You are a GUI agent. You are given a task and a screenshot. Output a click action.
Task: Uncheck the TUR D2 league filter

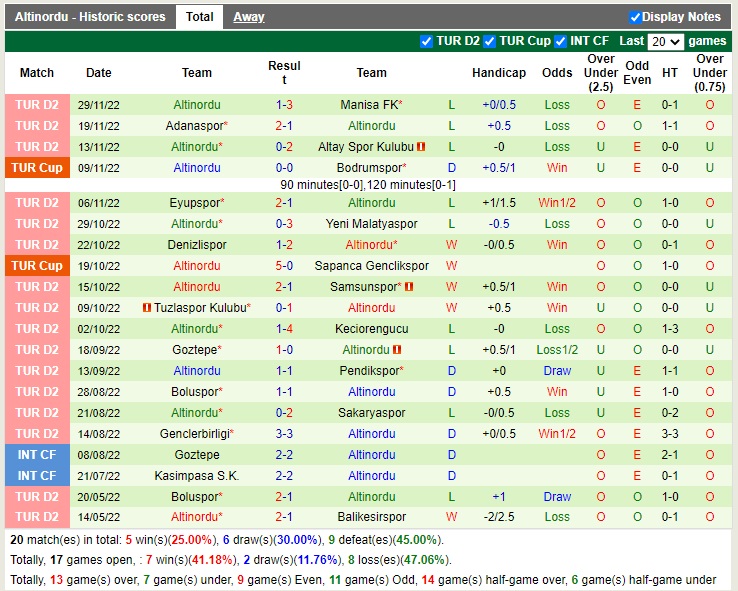[427, 41]
